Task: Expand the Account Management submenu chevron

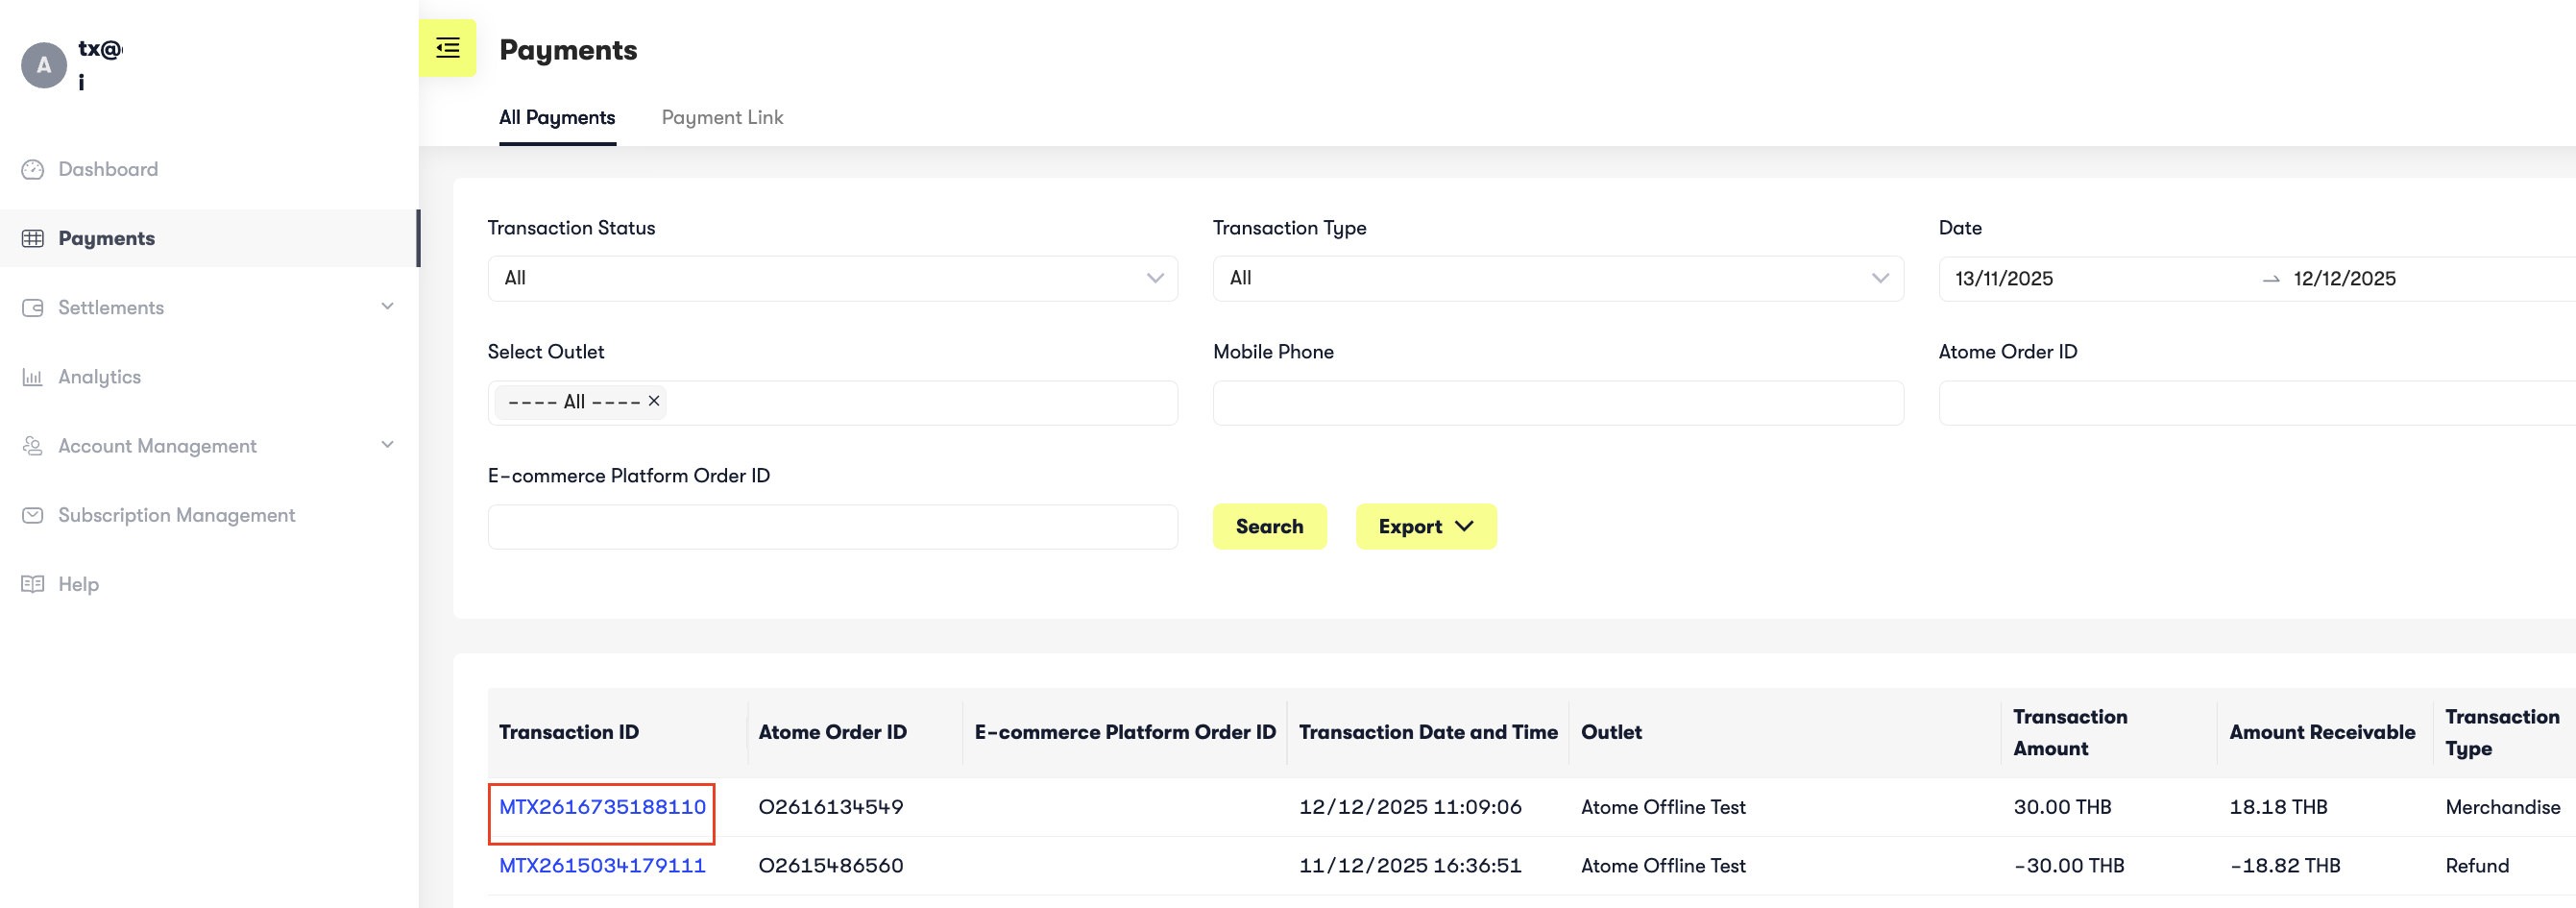Action: 388,445
